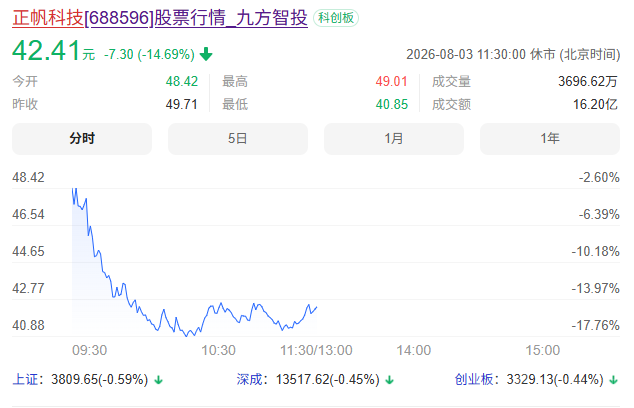Switch to the 5日 chart tab
This screenshot has width=634, height=408.
[x=238, y=139]
